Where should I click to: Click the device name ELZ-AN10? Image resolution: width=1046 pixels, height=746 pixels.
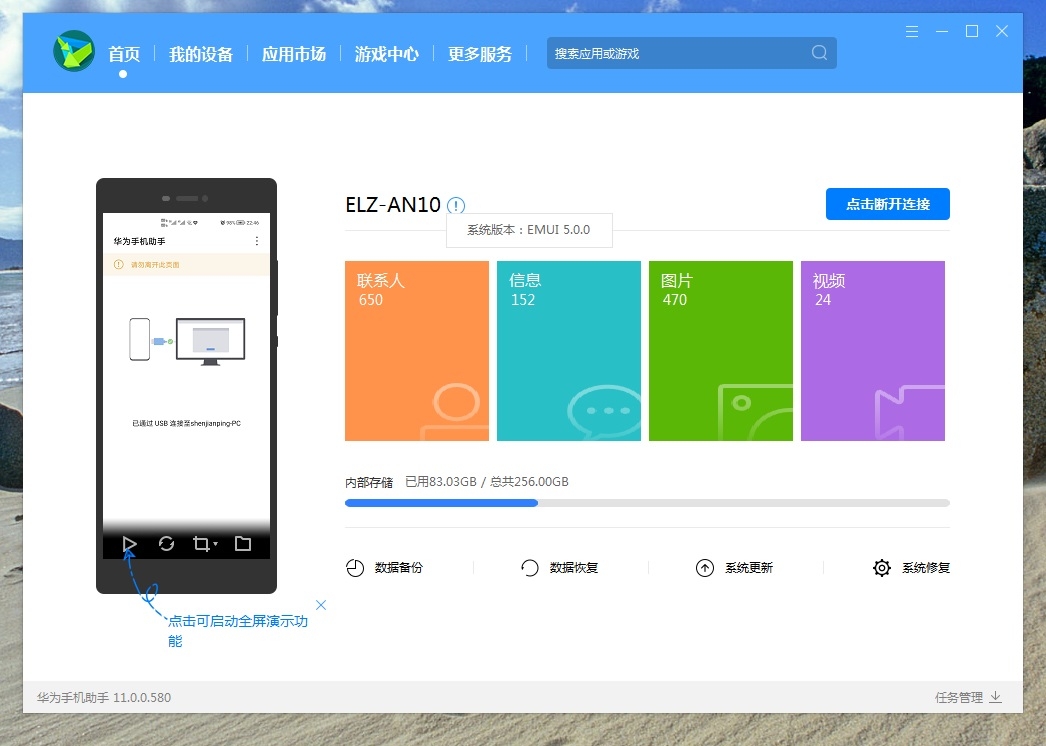(393, 205)
